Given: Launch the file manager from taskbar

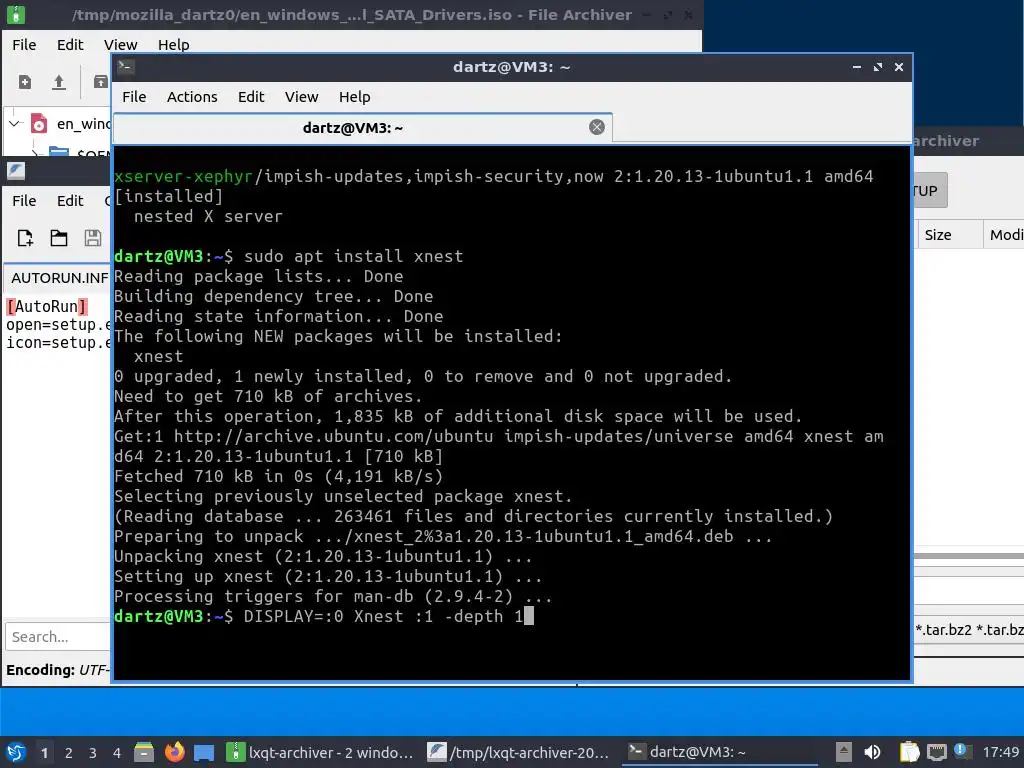Looking at the screenshot, I should pos(144,752).
